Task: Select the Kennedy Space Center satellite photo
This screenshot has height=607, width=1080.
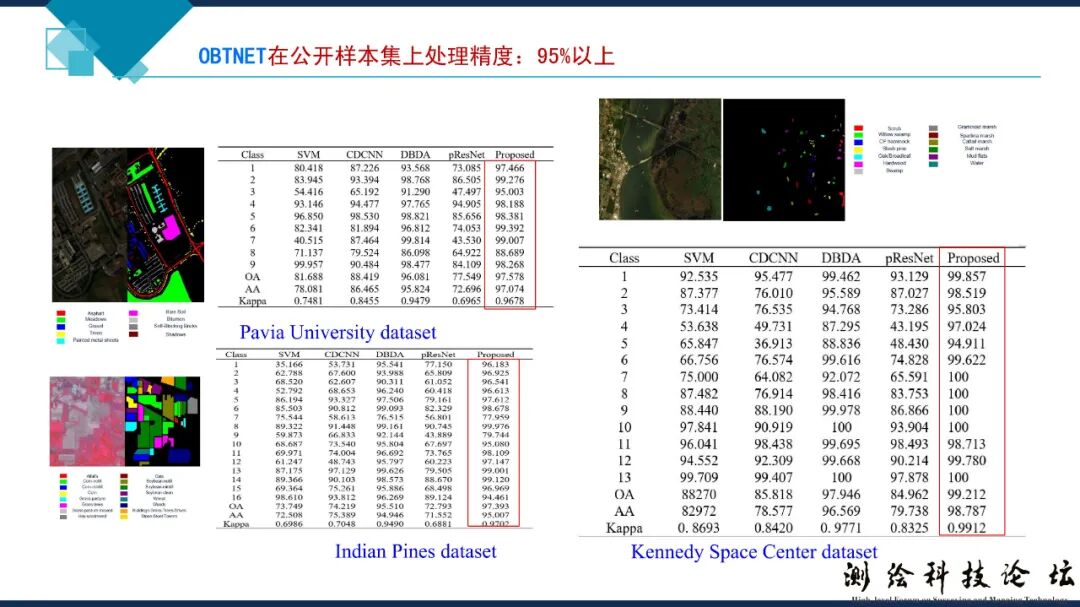Action: (660, 159)
